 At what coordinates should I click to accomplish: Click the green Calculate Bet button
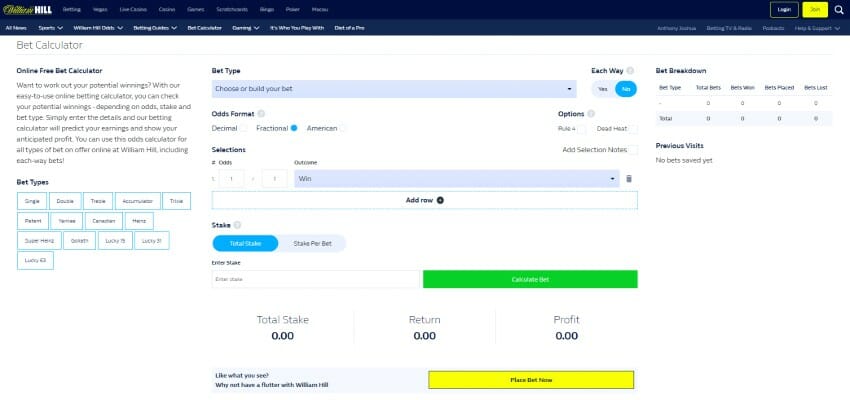[x=530, y=279]
